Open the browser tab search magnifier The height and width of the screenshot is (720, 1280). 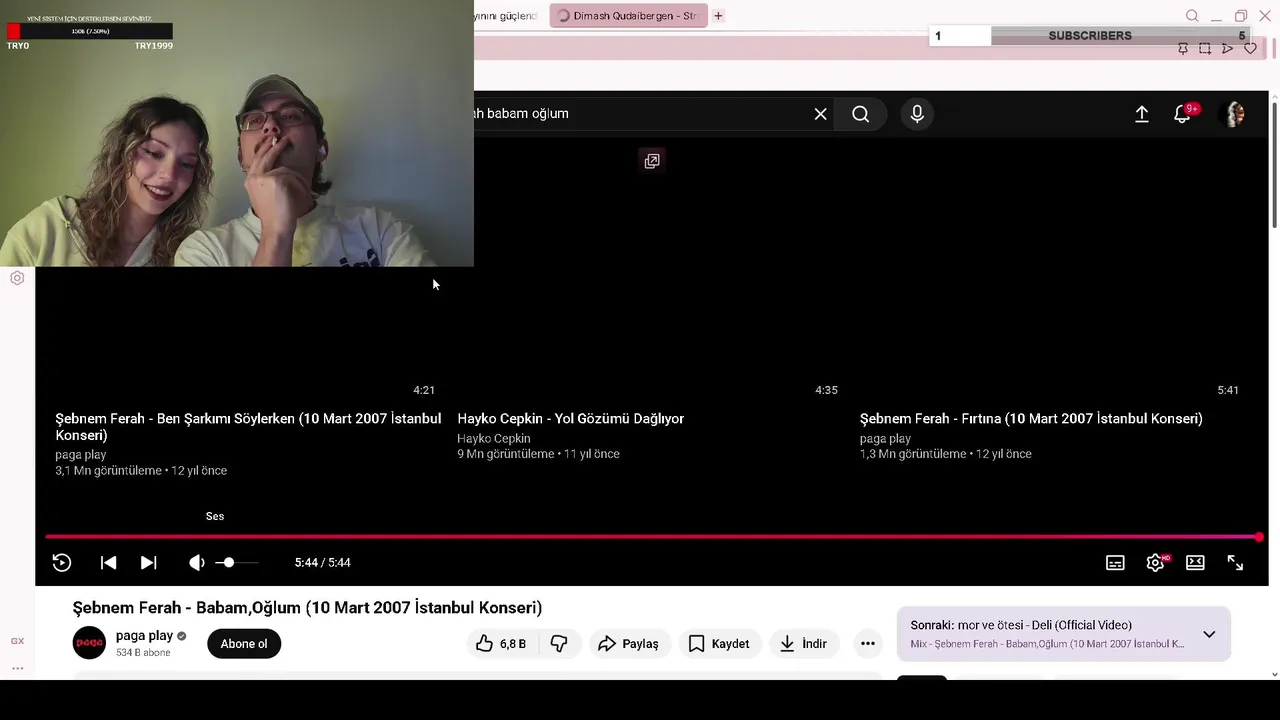(1192, 16)
